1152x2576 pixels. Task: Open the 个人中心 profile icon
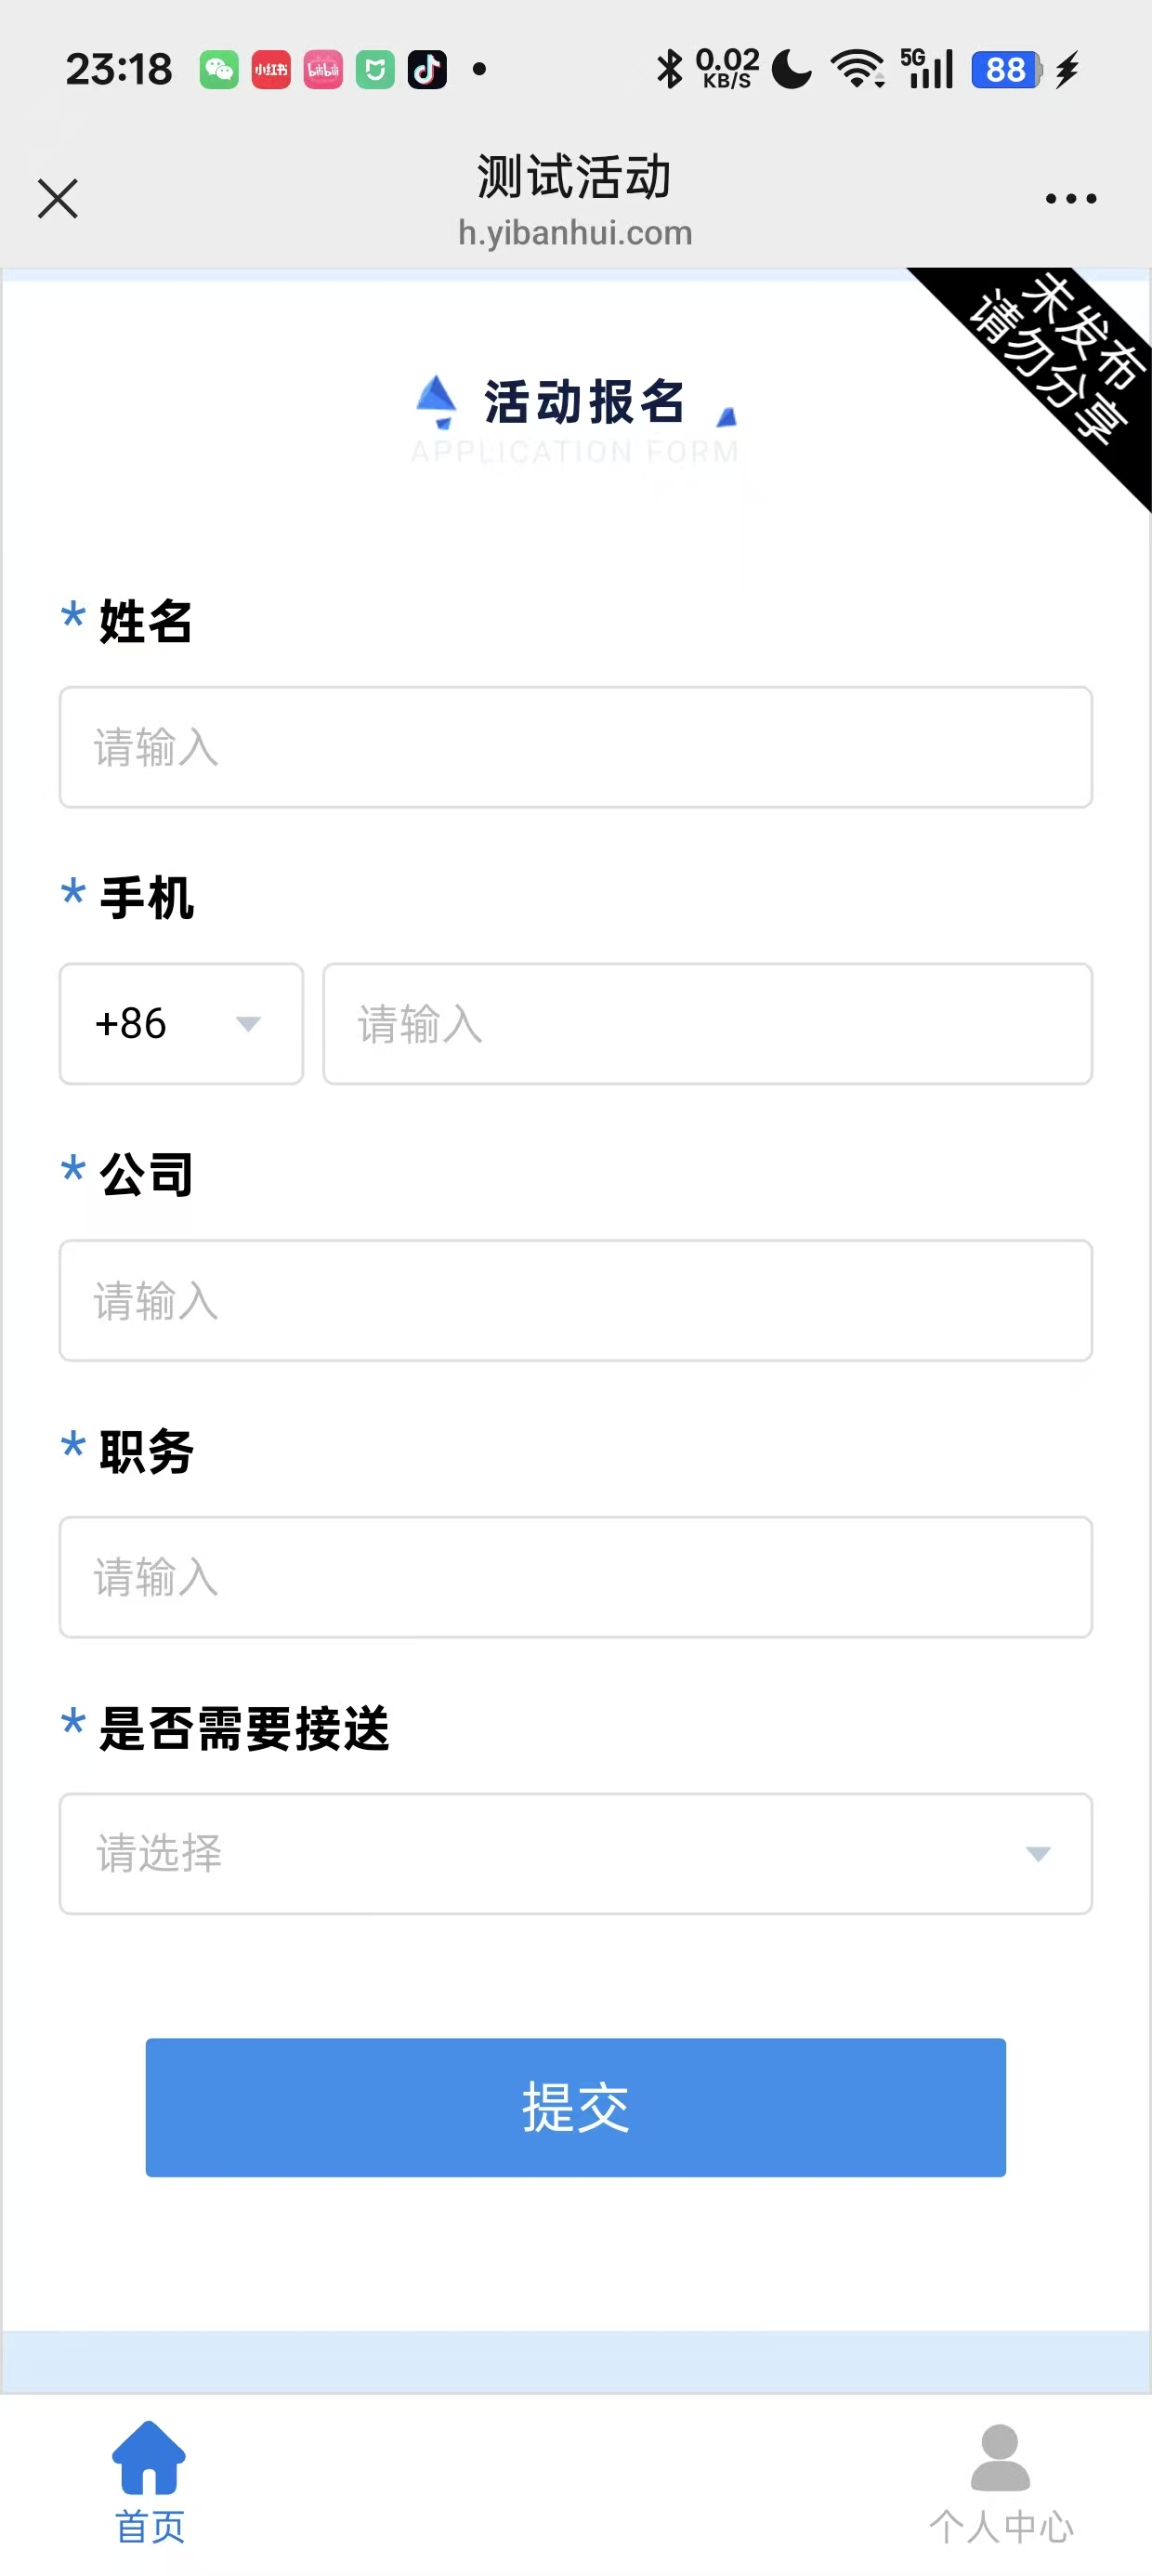(x=1000, y=2458)
